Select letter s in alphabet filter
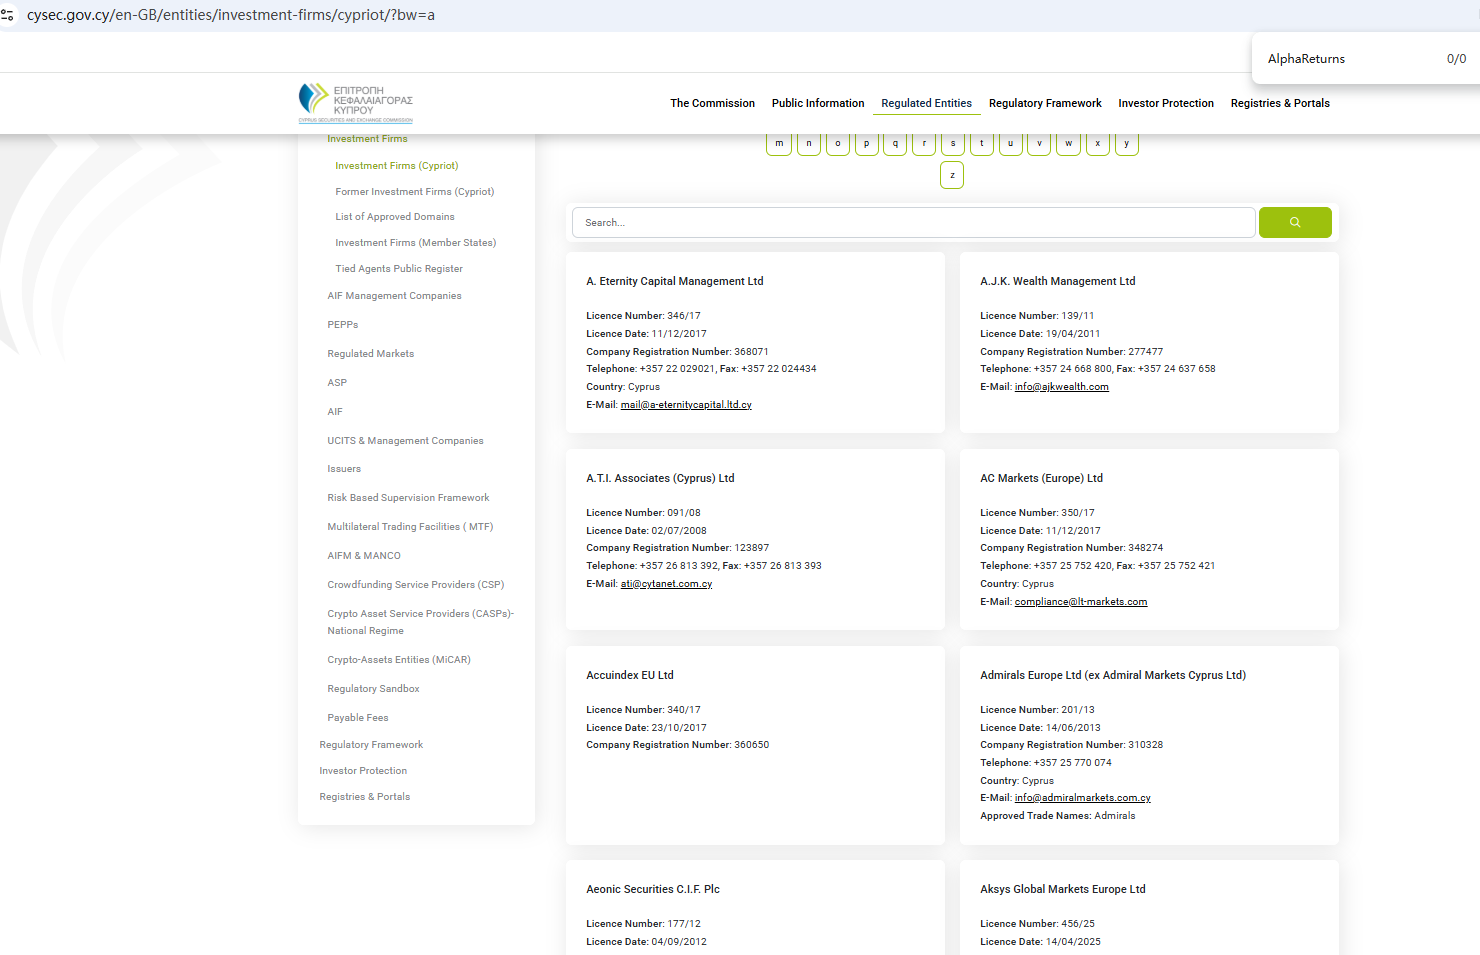 coord(952,144)
